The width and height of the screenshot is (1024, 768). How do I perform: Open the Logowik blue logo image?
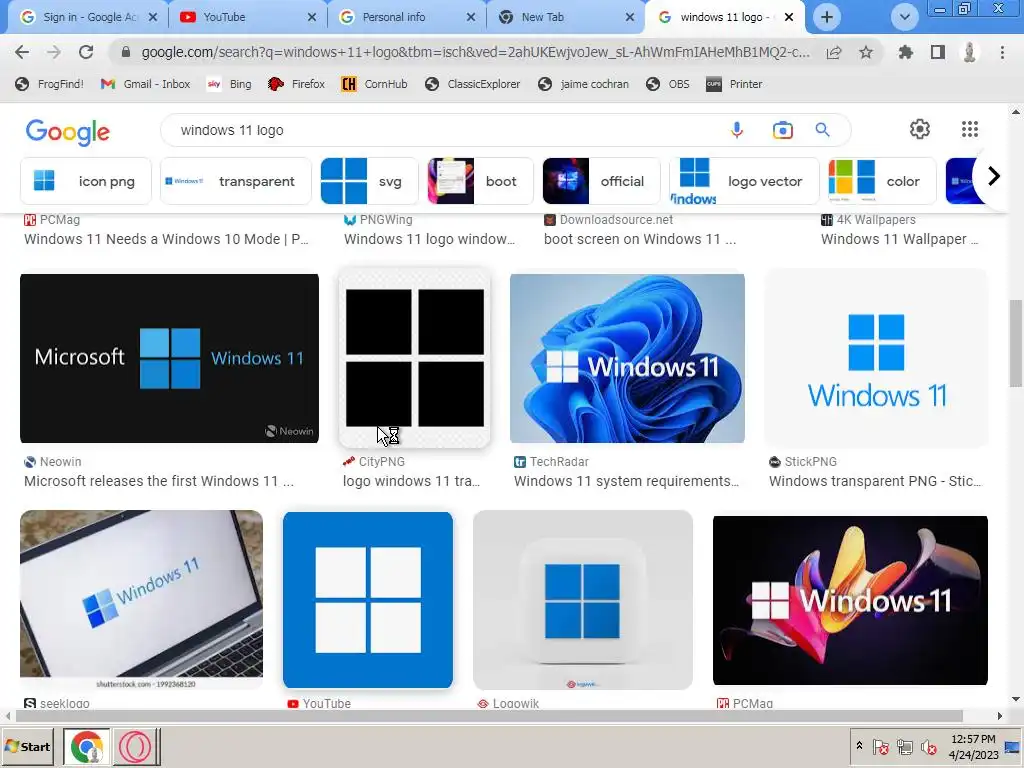pyautogui.click(x=583, y=600)
